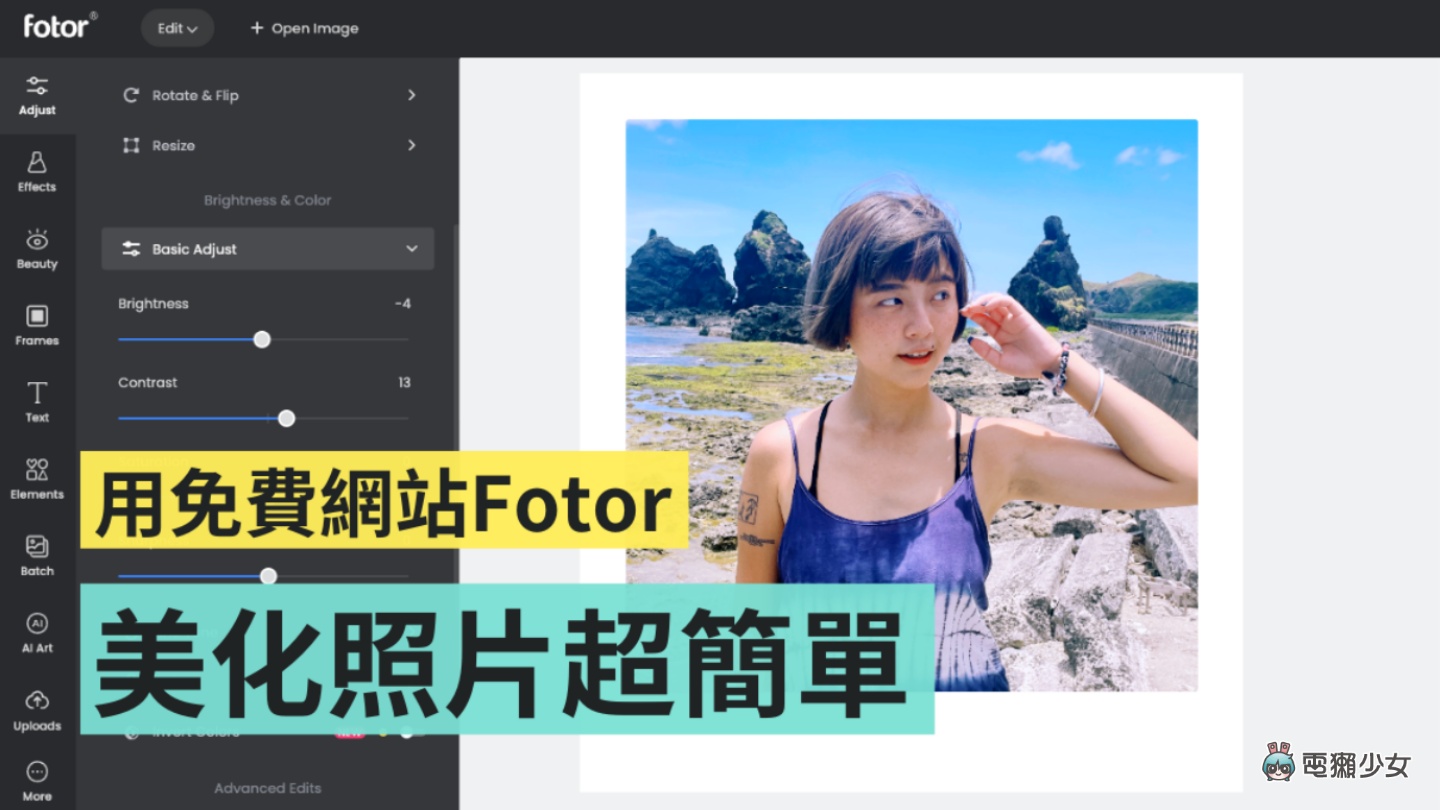Open the Edit dropdown menu
The height and width of the screenshot is (810, 1440).
tap(177, 28)
